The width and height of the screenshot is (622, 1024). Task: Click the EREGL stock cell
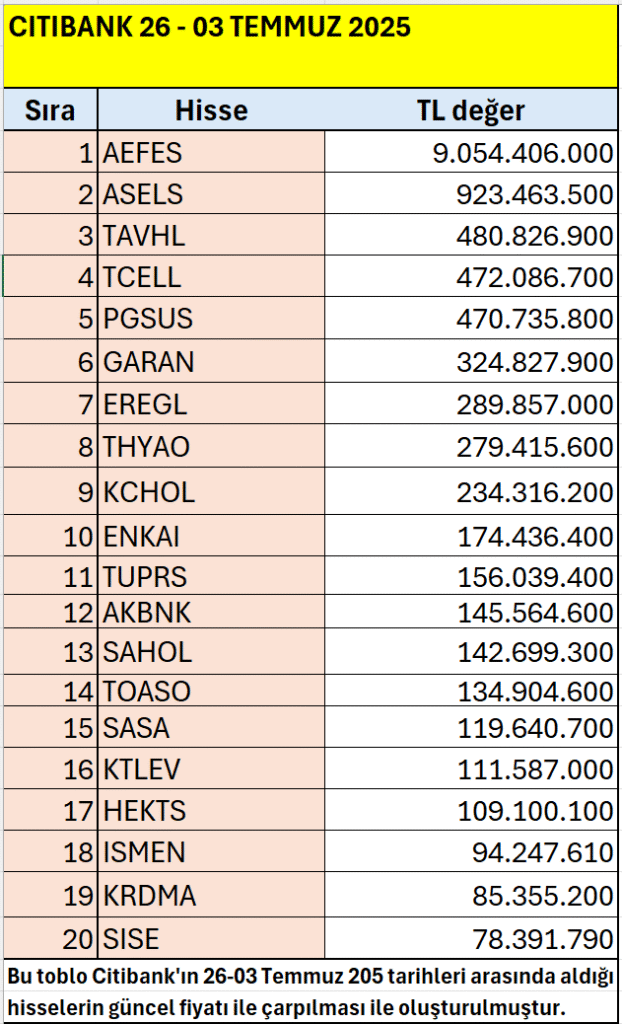[211, 404]
